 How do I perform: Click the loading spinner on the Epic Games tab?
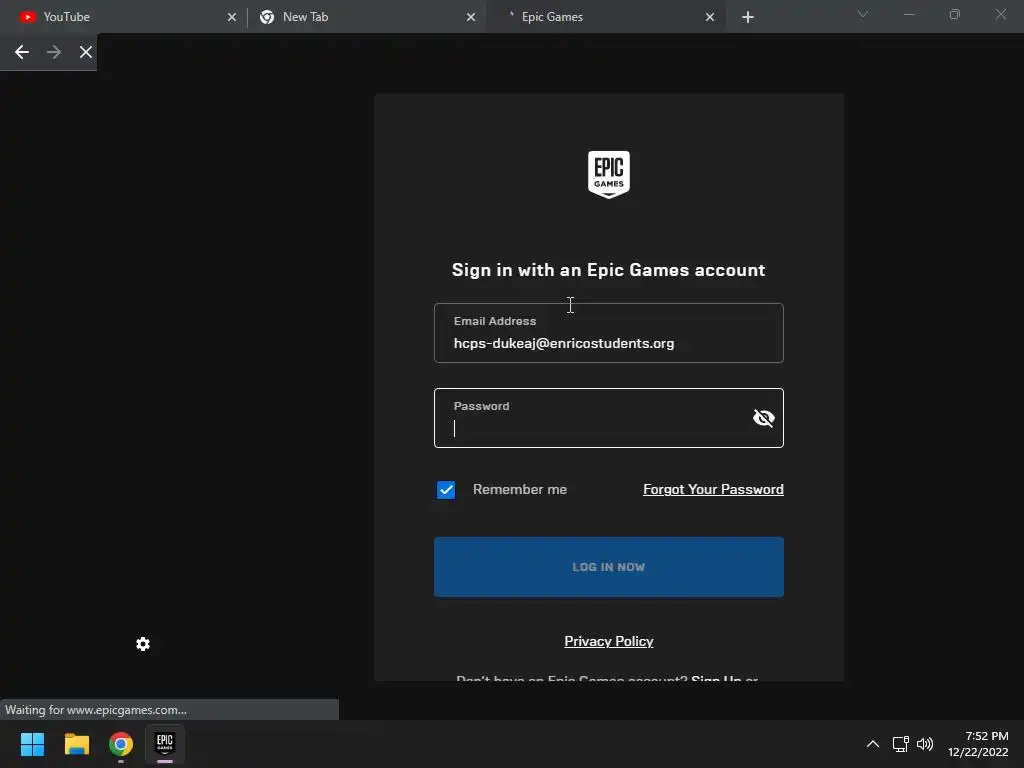[511, 16]
